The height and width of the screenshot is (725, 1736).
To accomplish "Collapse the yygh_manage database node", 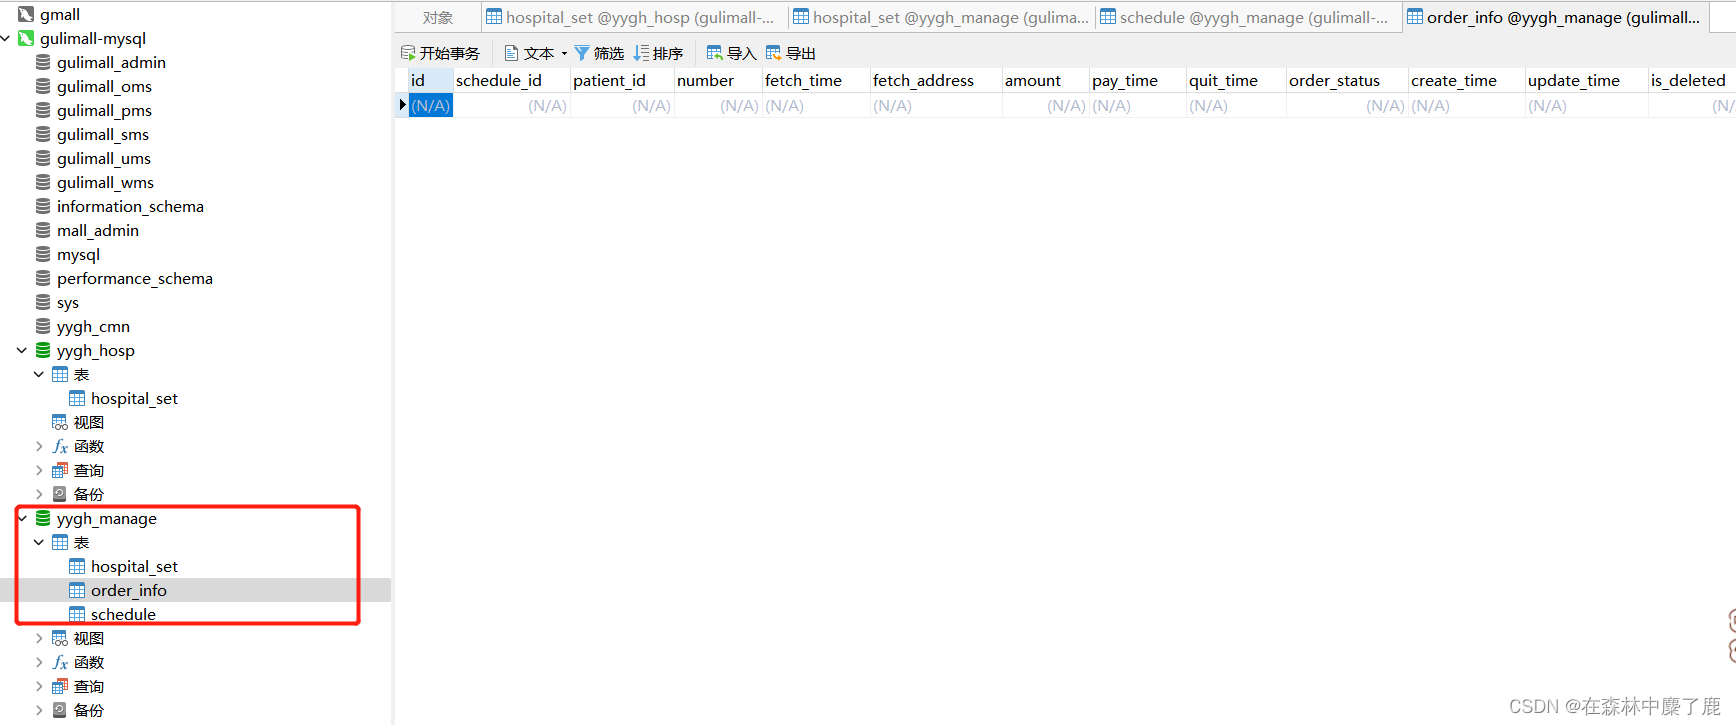I will tap(22, 518).
